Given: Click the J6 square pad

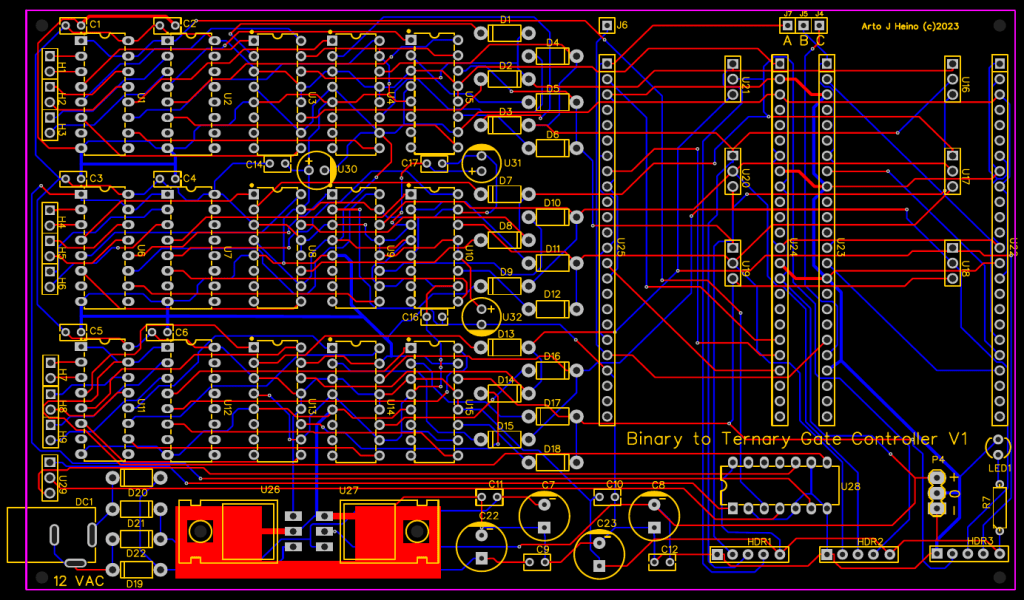Looking at the screenshot, I should tap(606, 25).
